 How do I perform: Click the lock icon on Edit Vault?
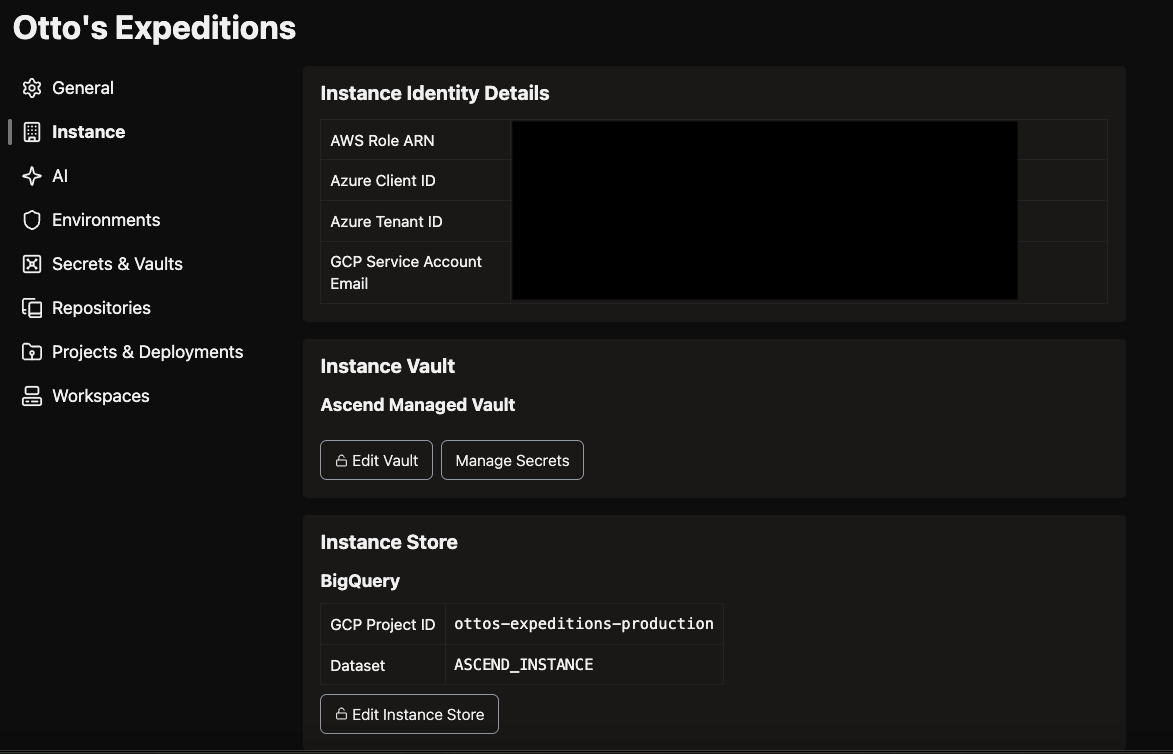(x=341, y=461)
